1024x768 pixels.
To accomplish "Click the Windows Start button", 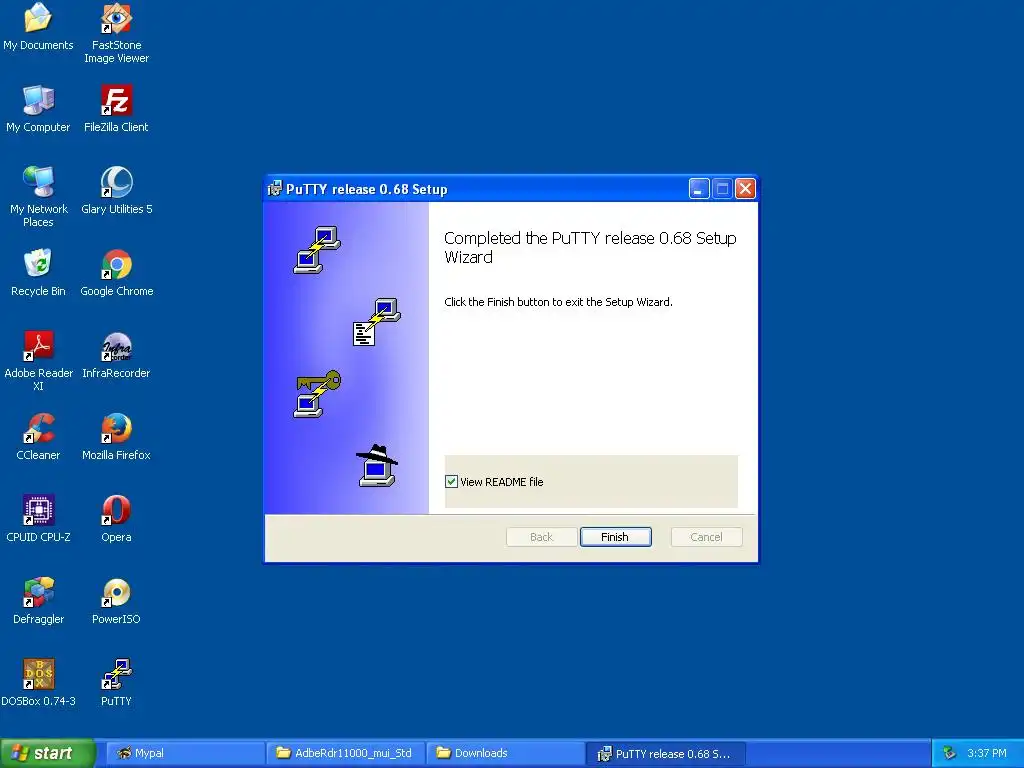I will [47, 753].
